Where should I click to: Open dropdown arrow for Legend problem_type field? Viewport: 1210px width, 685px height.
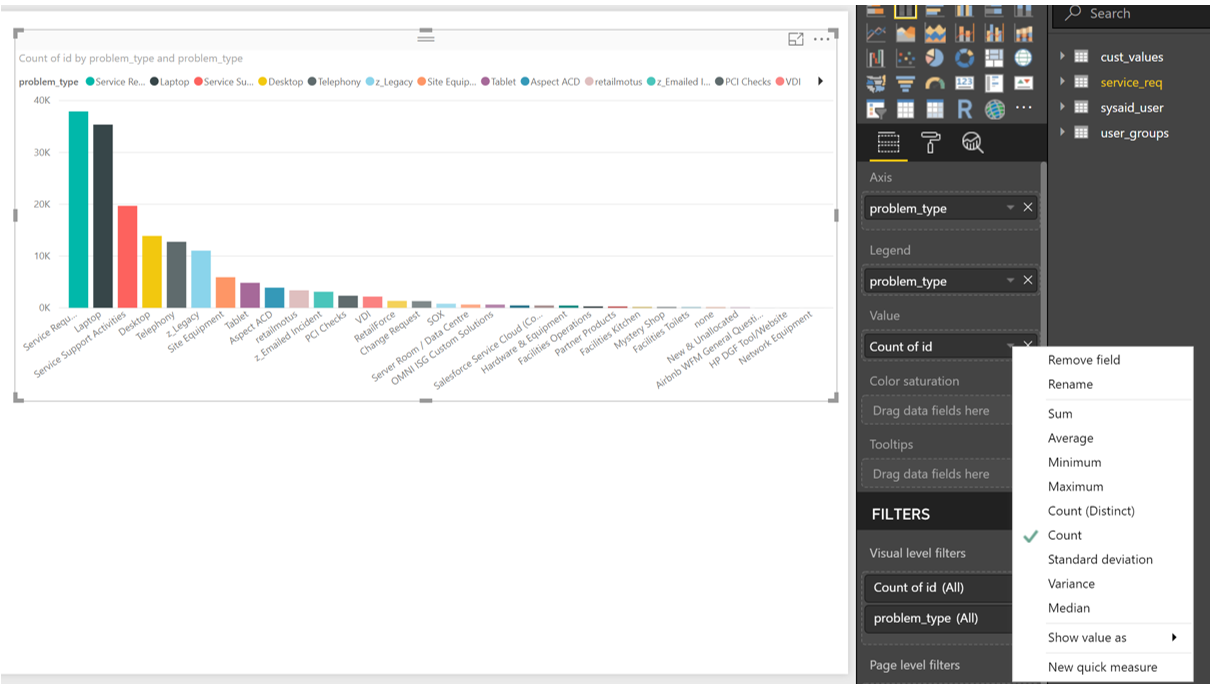1011,281
